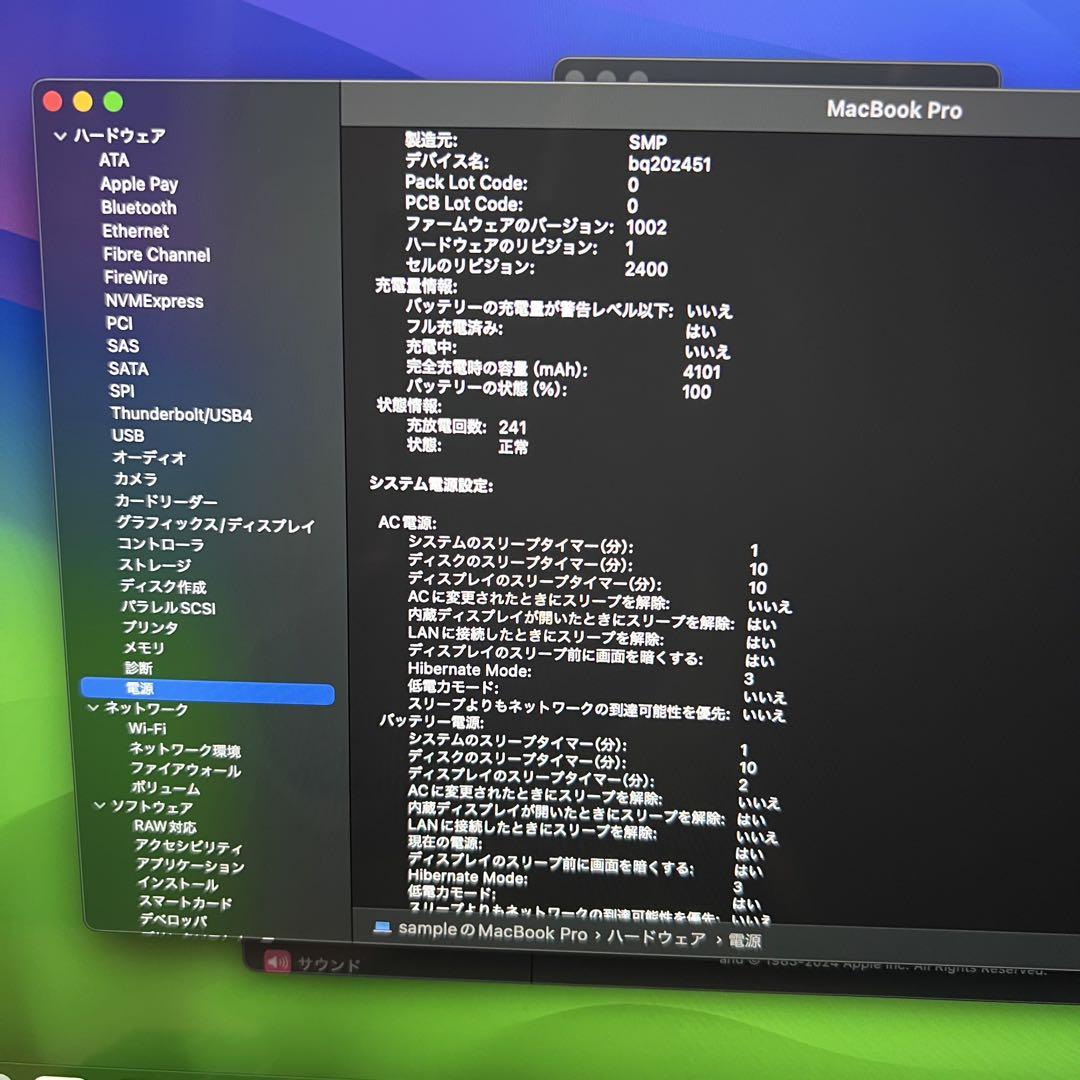This screenshot has width=1080, height=1080.
Task: Collapse the ソフトウェア section
Action: click(100, 805)
